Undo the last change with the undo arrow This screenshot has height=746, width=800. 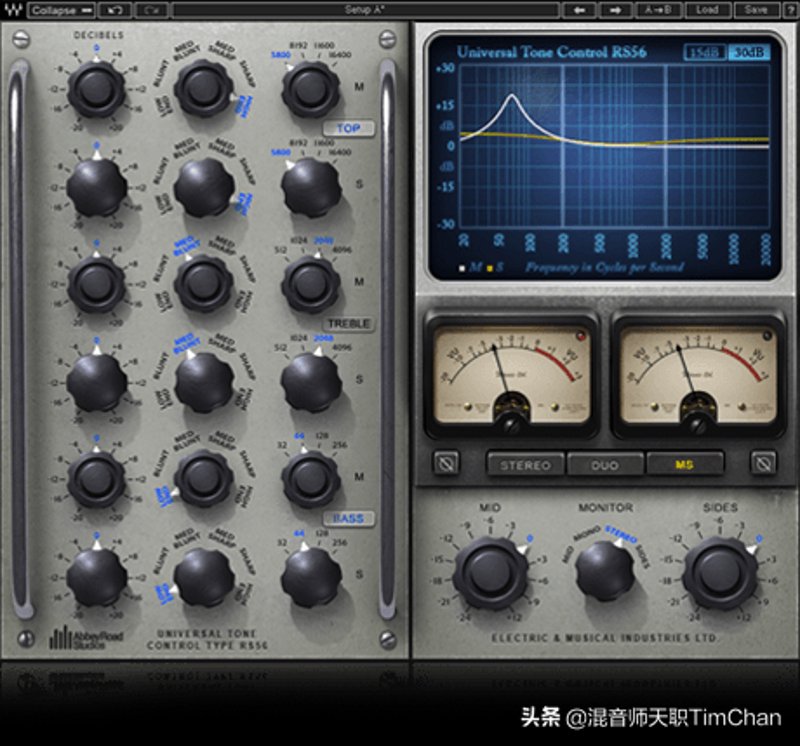coord(115,10)
